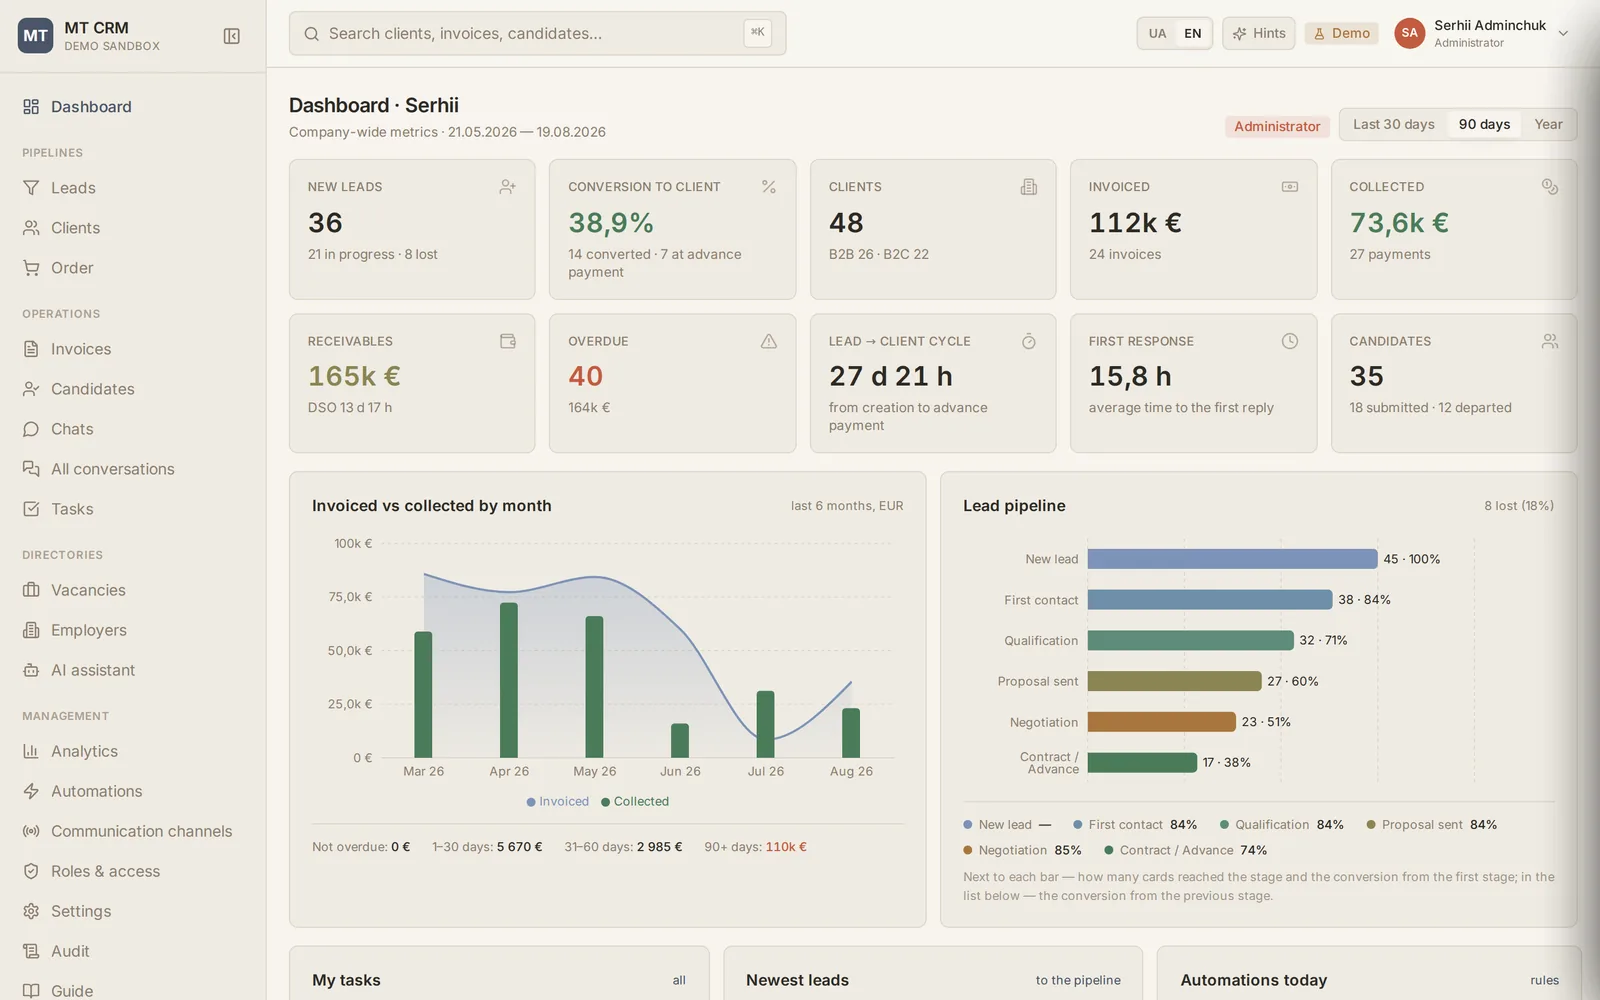Click the First Response card clock icon
1600x1000 pixels.
click(x=1290, y=341)
